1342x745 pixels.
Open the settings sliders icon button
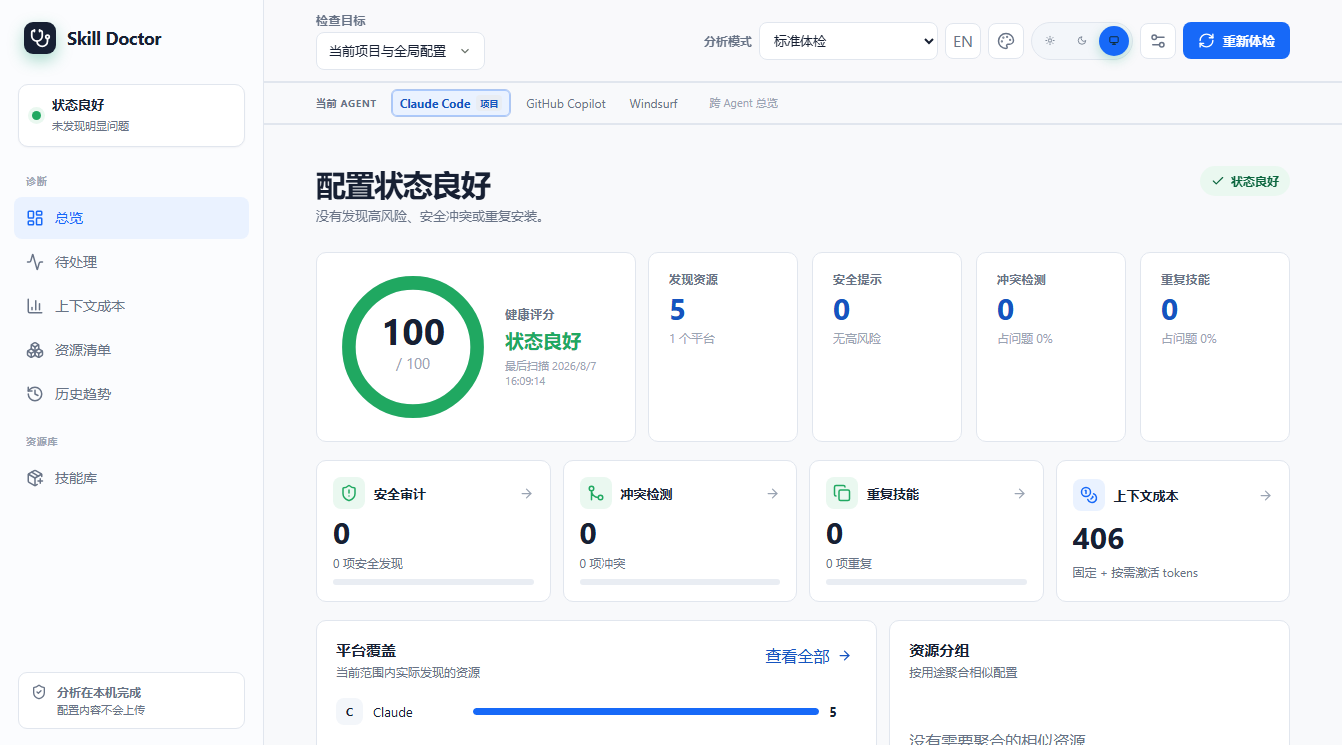[x=1158, y=41]
